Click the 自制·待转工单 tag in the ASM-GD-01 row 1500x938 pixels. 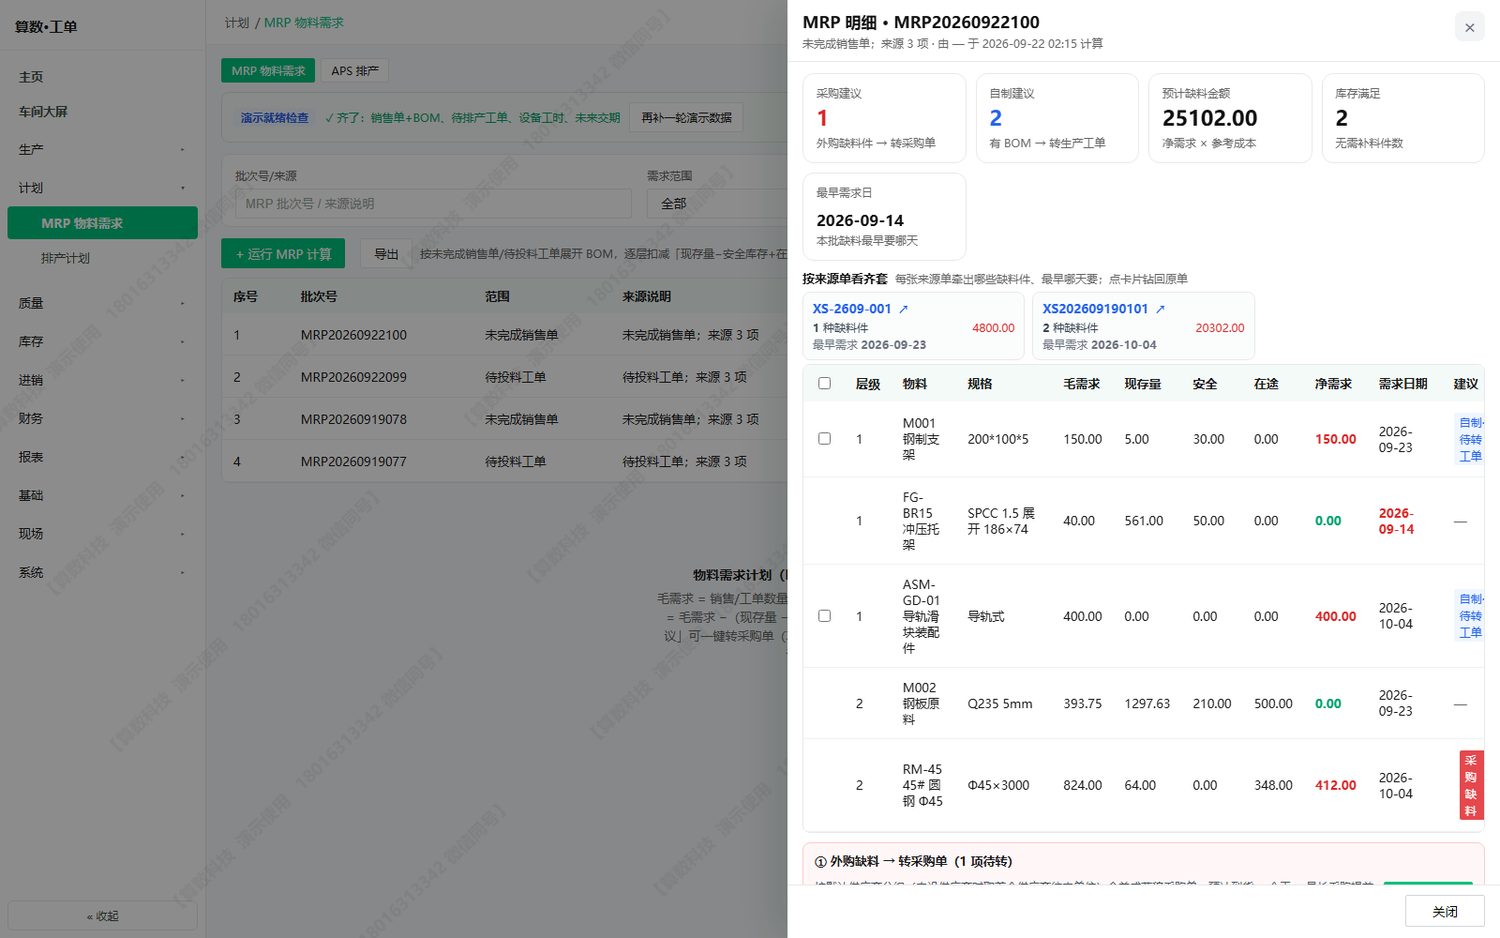click(1469, 616)
